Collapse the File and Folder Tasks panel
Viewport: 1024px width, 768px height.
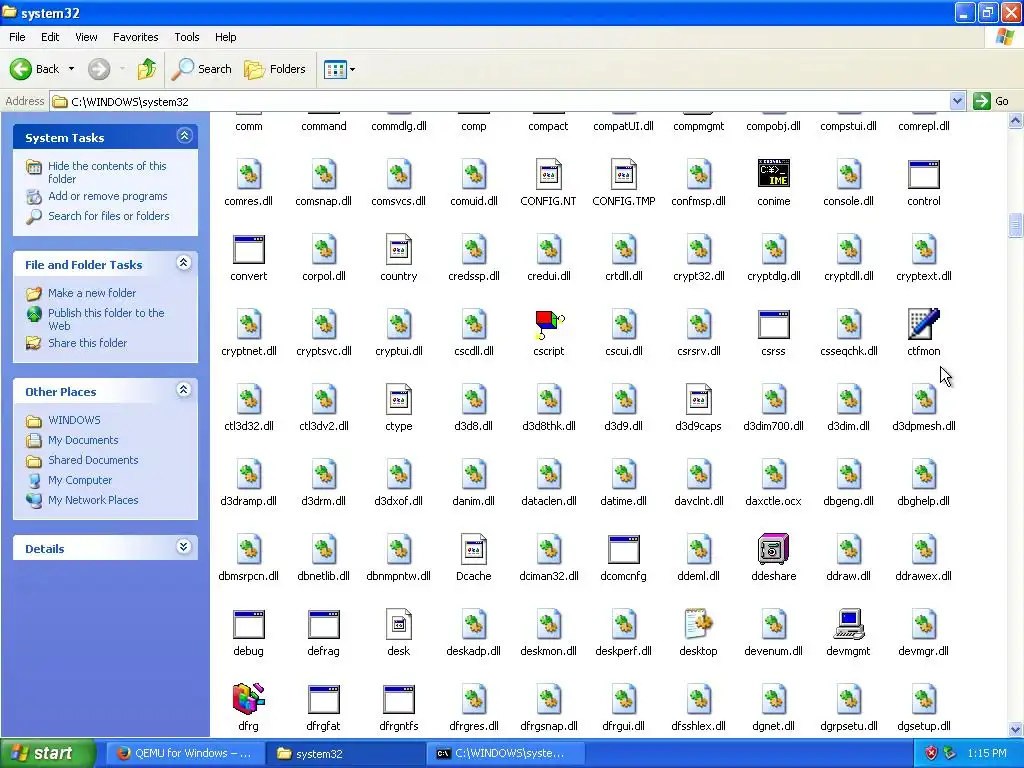point(184,263)
